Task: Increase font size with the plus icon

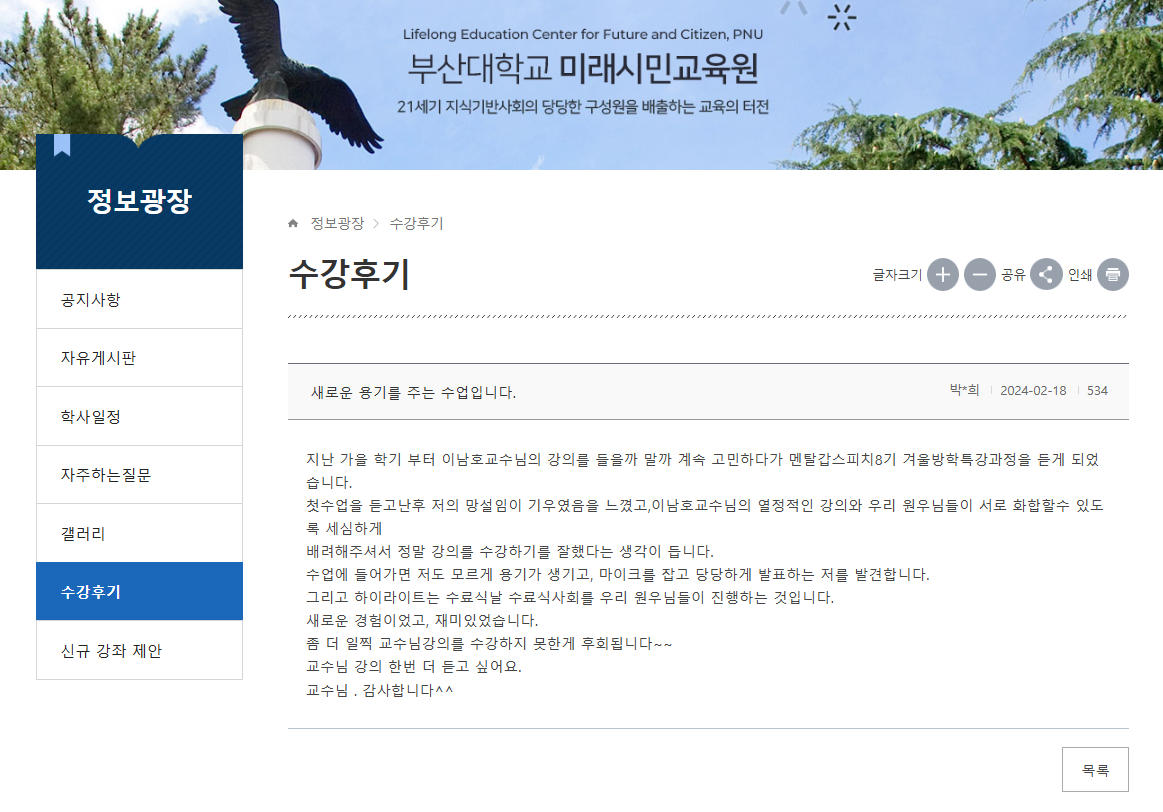Action: [x=943, y=274]
